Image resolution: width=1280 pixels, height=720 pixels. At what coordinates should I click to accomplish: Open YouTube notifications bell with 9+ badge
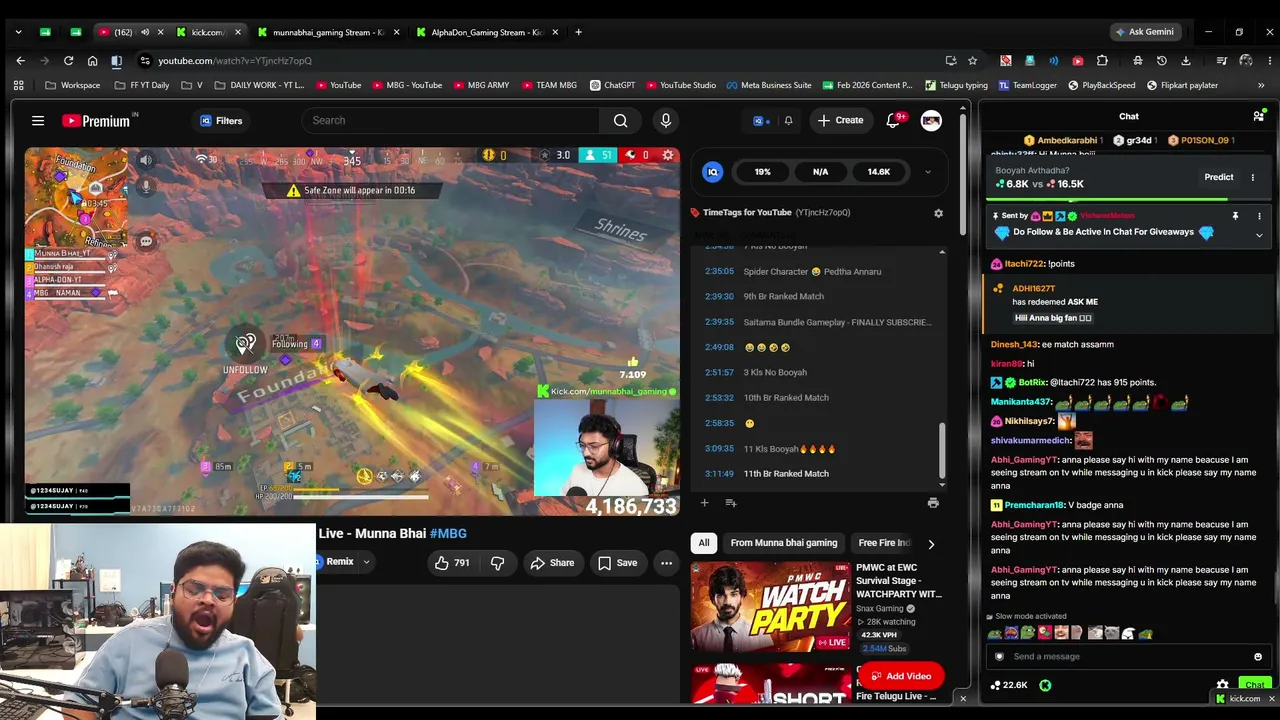click(x=893, y=121)
